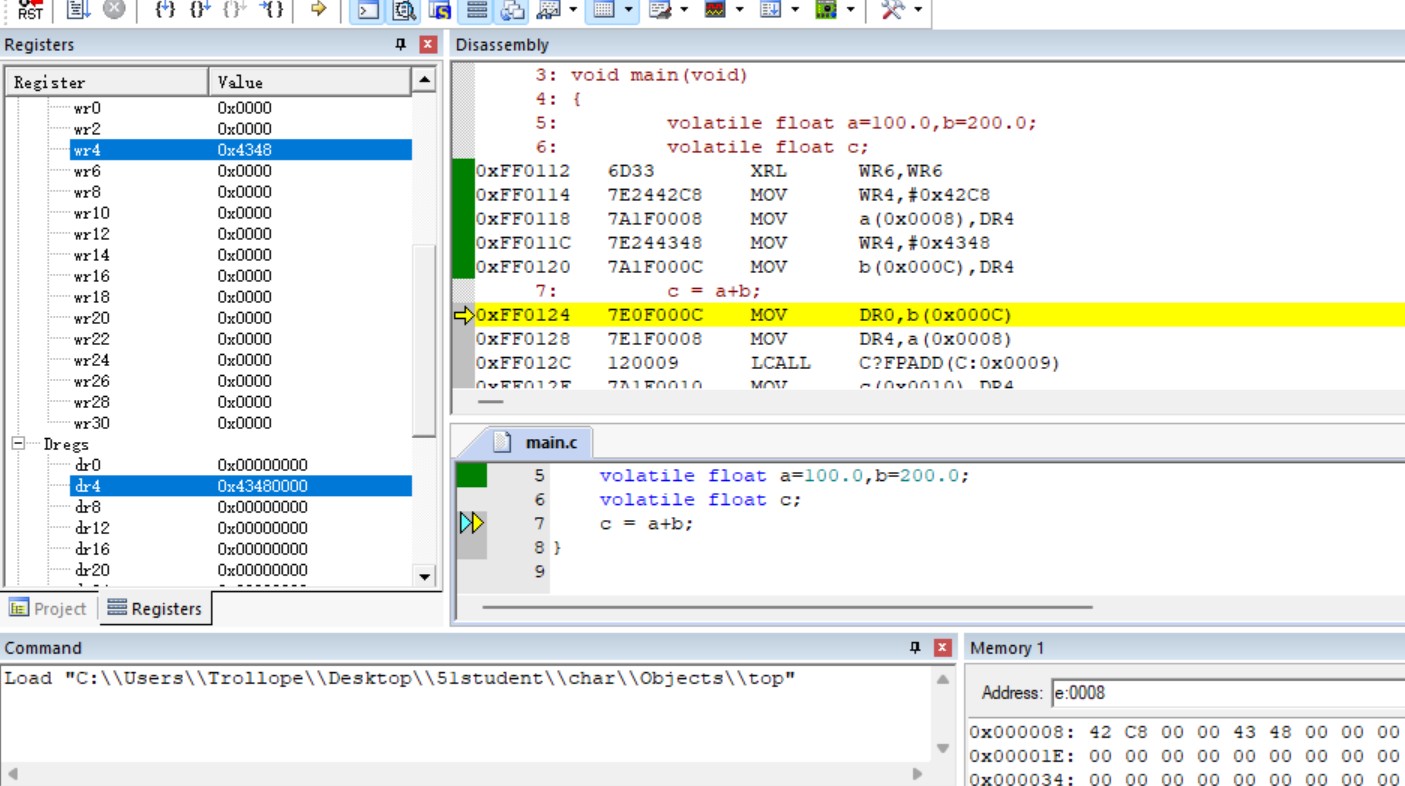The height and width of the screenshot is (786, 1405).
Task: Click the Step into icon
Action: click(x=165, y=10)
